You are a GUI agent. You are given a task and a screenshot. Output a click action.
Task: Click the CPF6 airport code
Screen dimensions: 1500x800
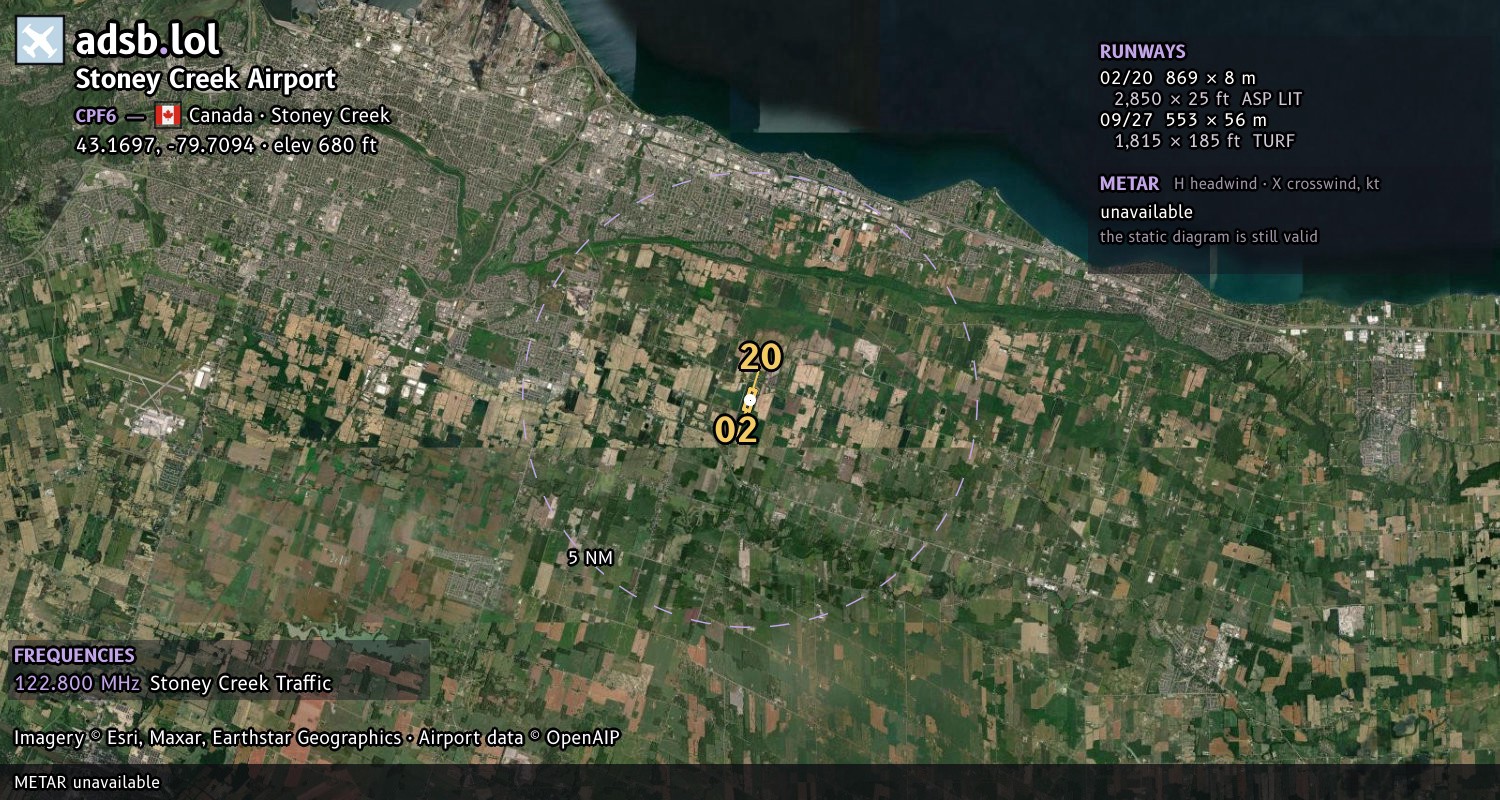96,116
